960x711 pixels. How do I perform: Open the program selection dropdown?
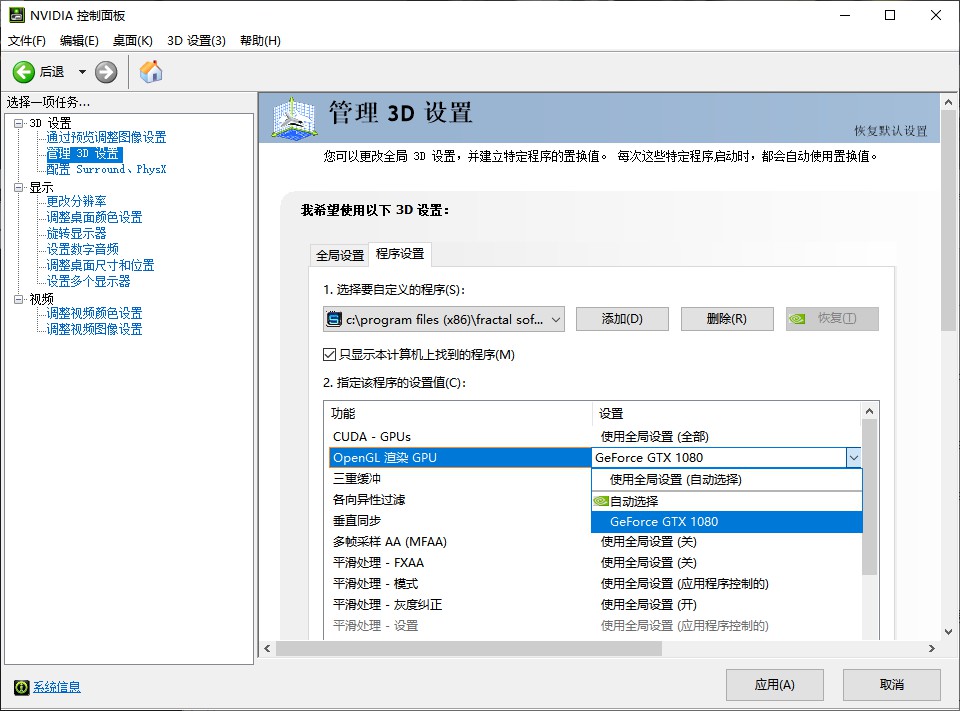[555, 318]
